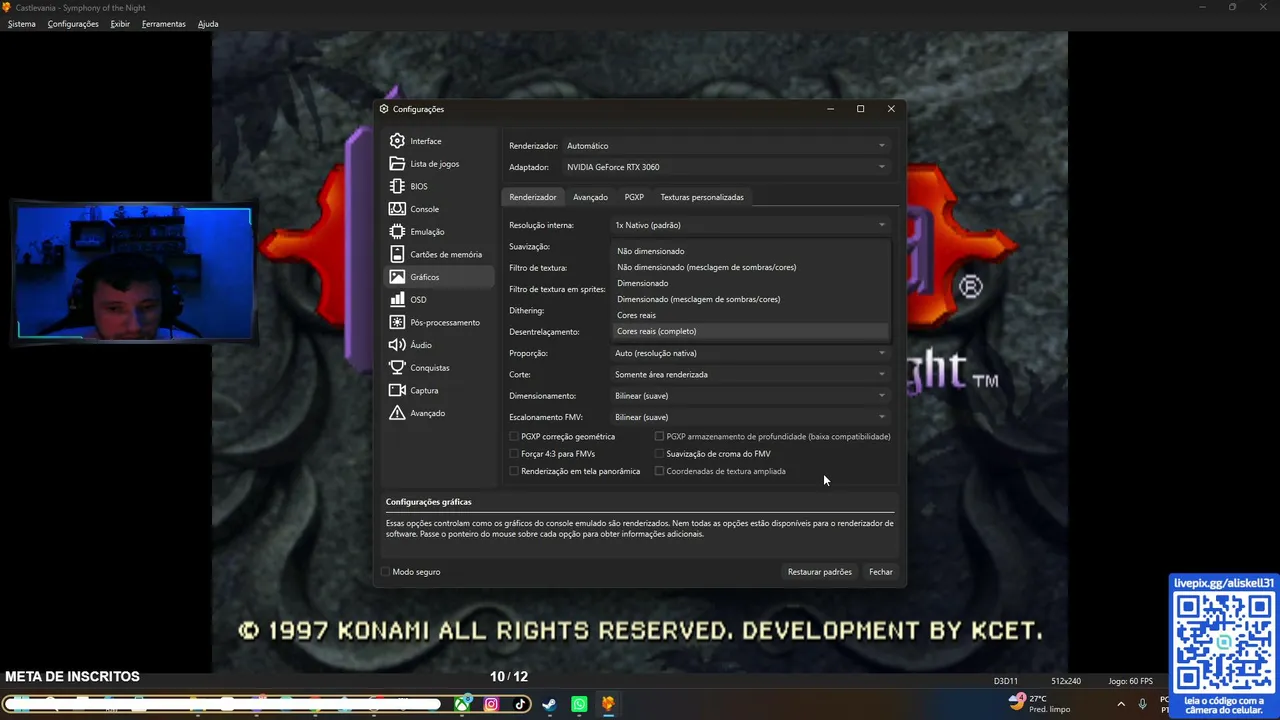This screenshot has height=720, width=1280.
Task: Open the weather widget in taskbar
Action: click(1040, 704)
